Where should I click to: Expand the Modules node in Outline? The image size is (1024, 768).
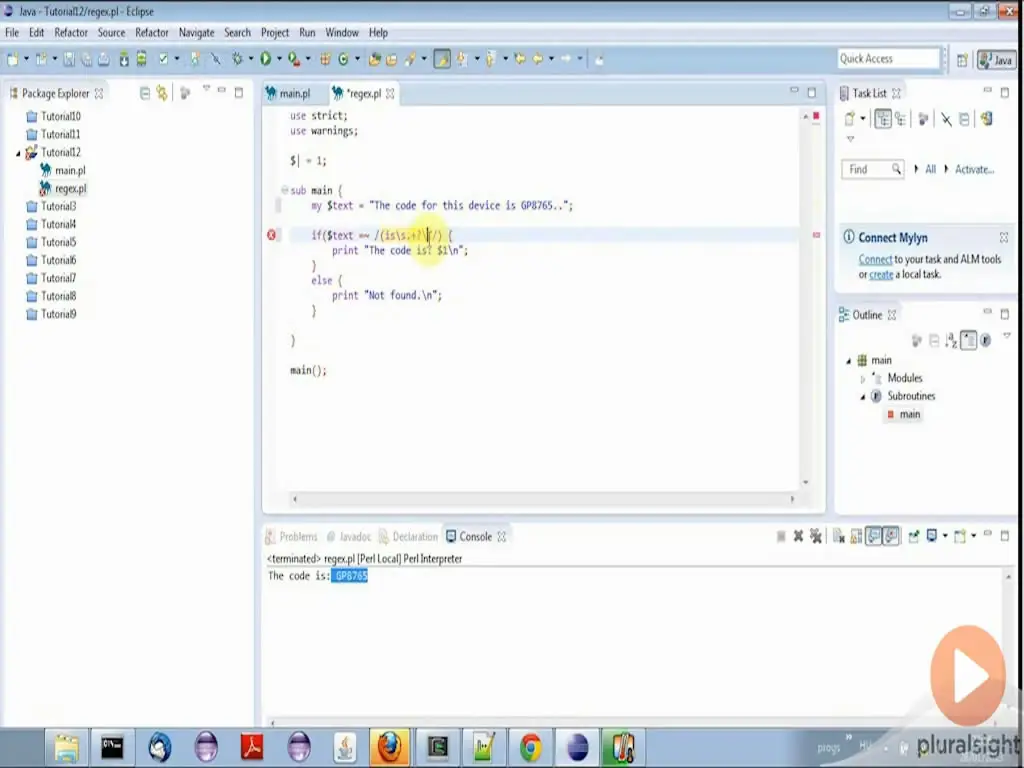[863, 379]
